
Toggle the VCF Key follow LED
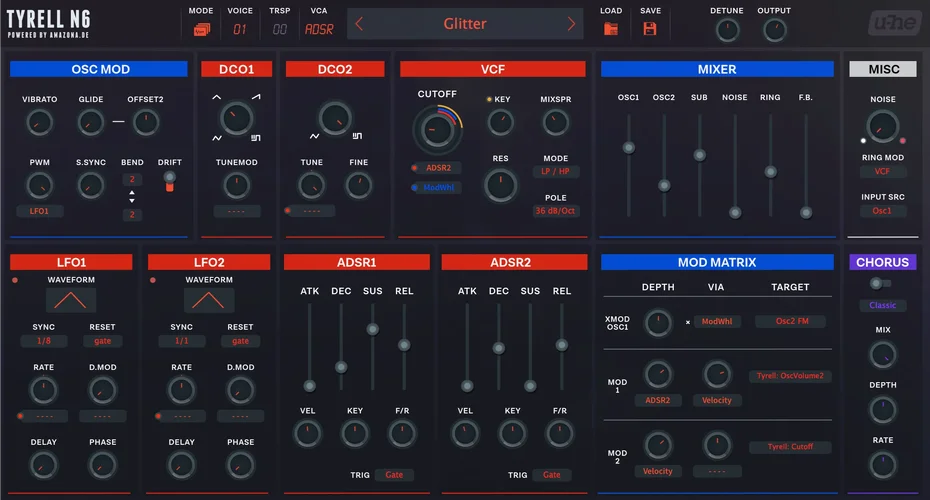(x=490, y=100)
